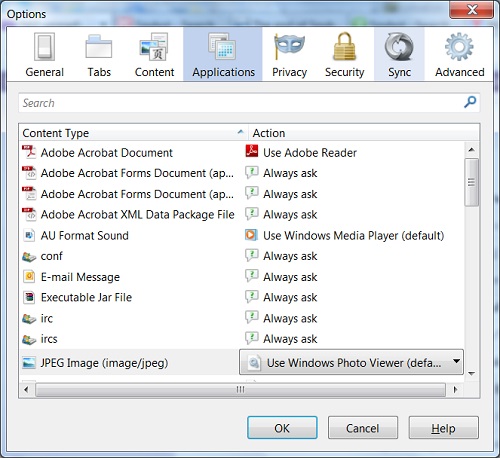Viewport: 500px width, 458px height.
Task: Go to the Privacy tab
Action: point(289,55)
